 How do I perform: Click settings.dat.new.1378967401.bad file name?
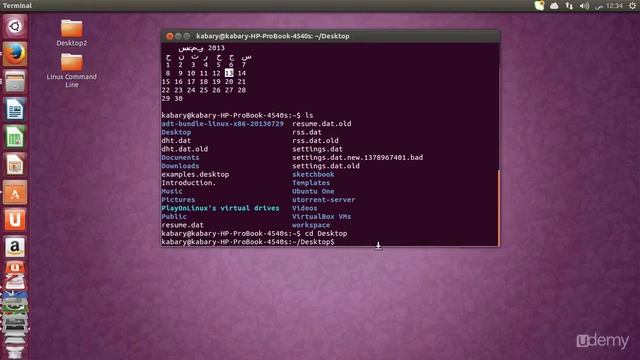[x=358, y=158]
